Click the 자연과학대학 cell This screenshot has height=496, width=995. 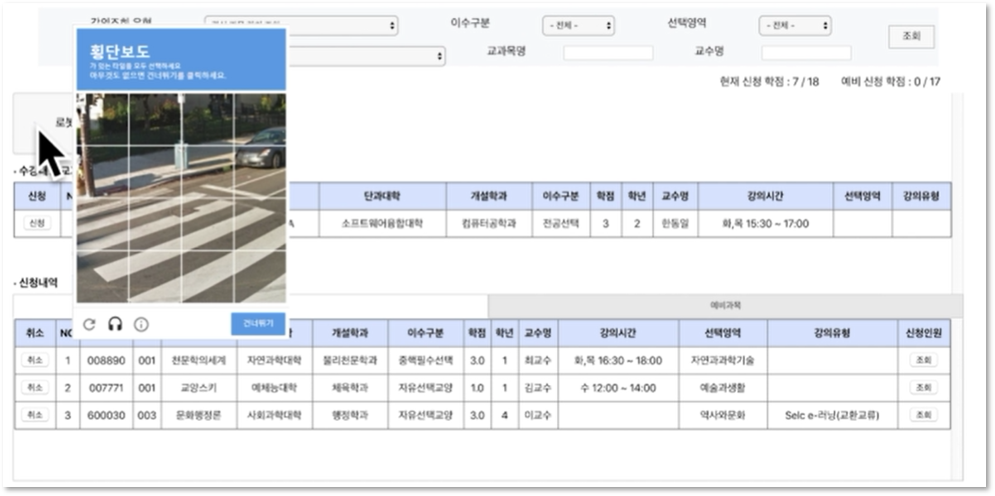(x=274, y=360)
